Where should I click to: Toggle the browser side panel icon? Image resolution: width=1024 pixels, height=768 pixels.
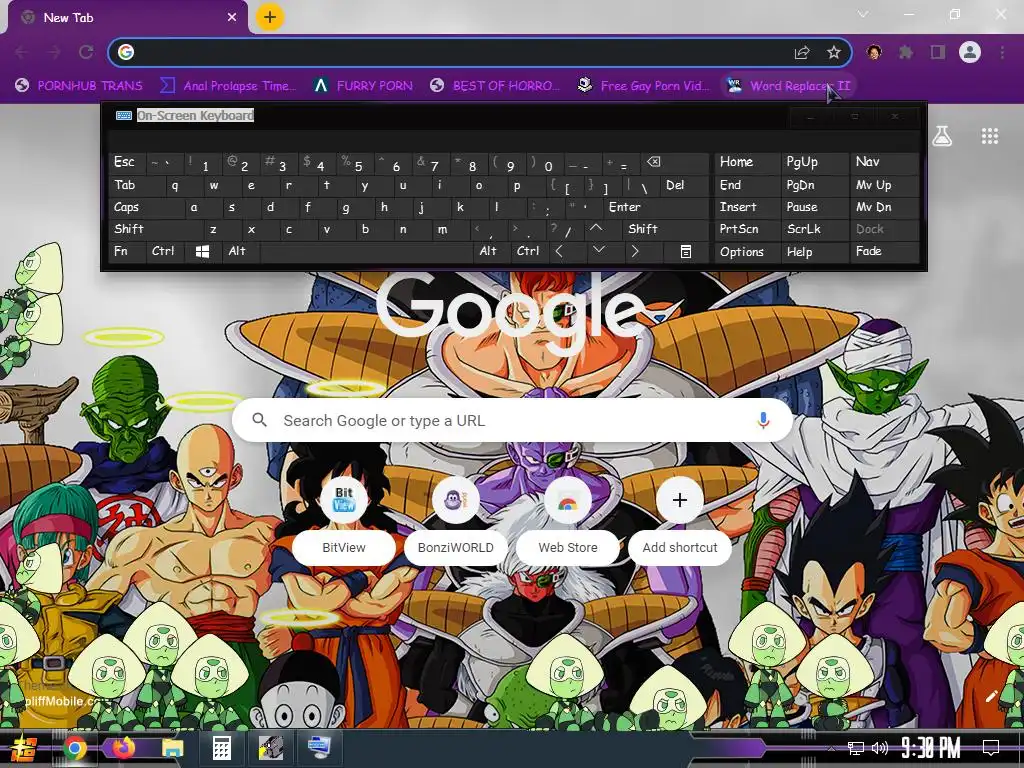938,52
